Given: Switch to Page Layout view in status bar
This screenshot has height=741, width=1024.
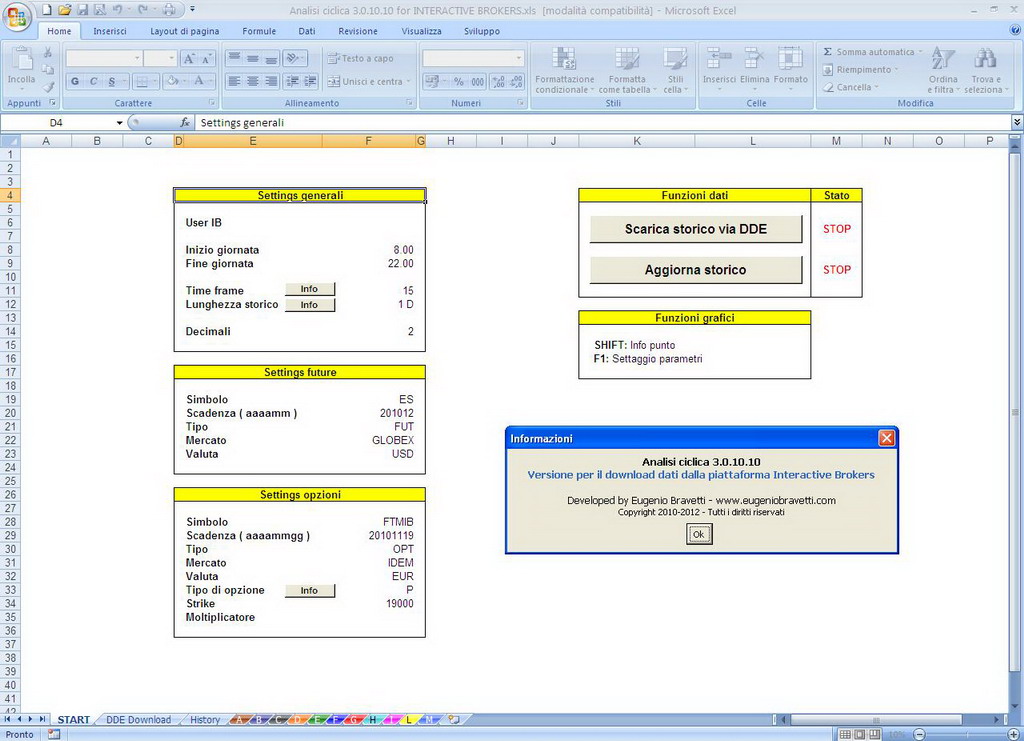Looking at the screenshot, I should click(x=860, y=734).
